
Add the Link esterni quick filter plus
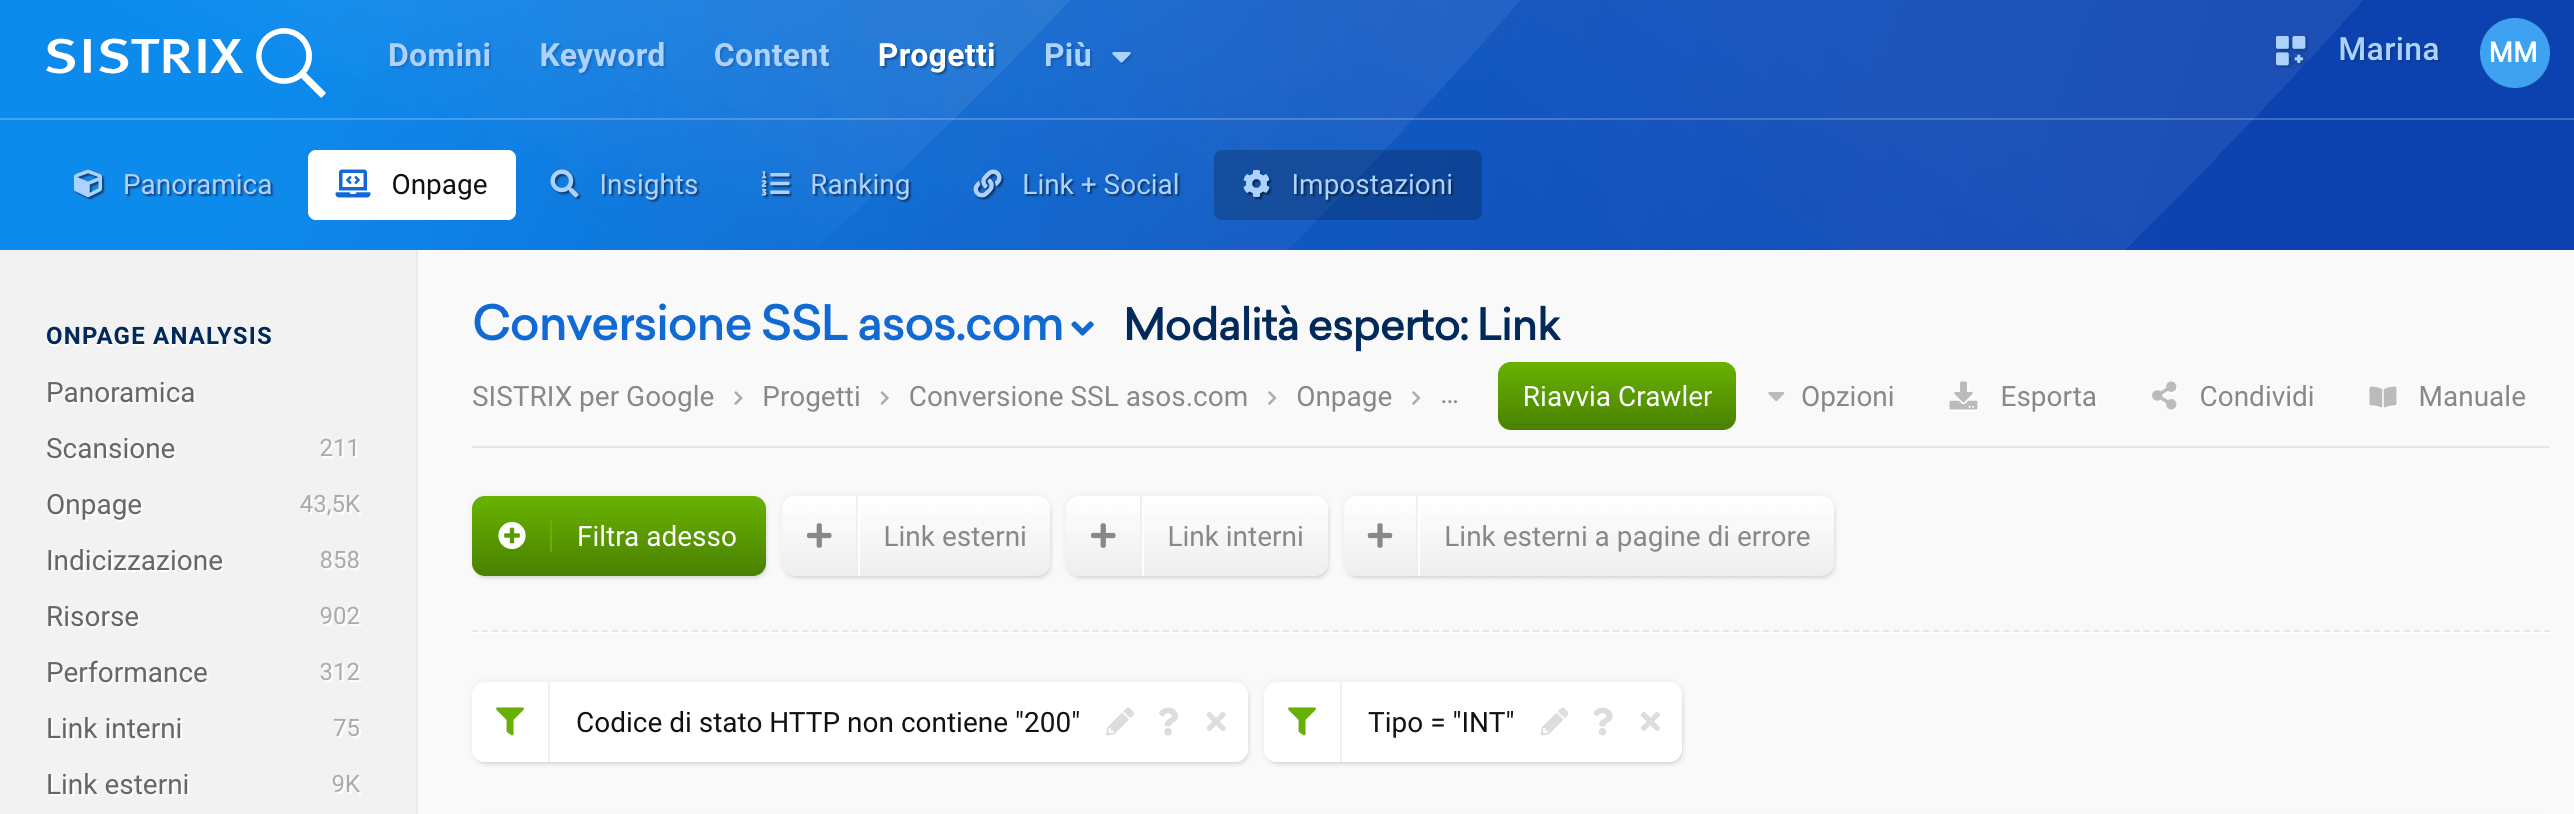tap(819, 536)
